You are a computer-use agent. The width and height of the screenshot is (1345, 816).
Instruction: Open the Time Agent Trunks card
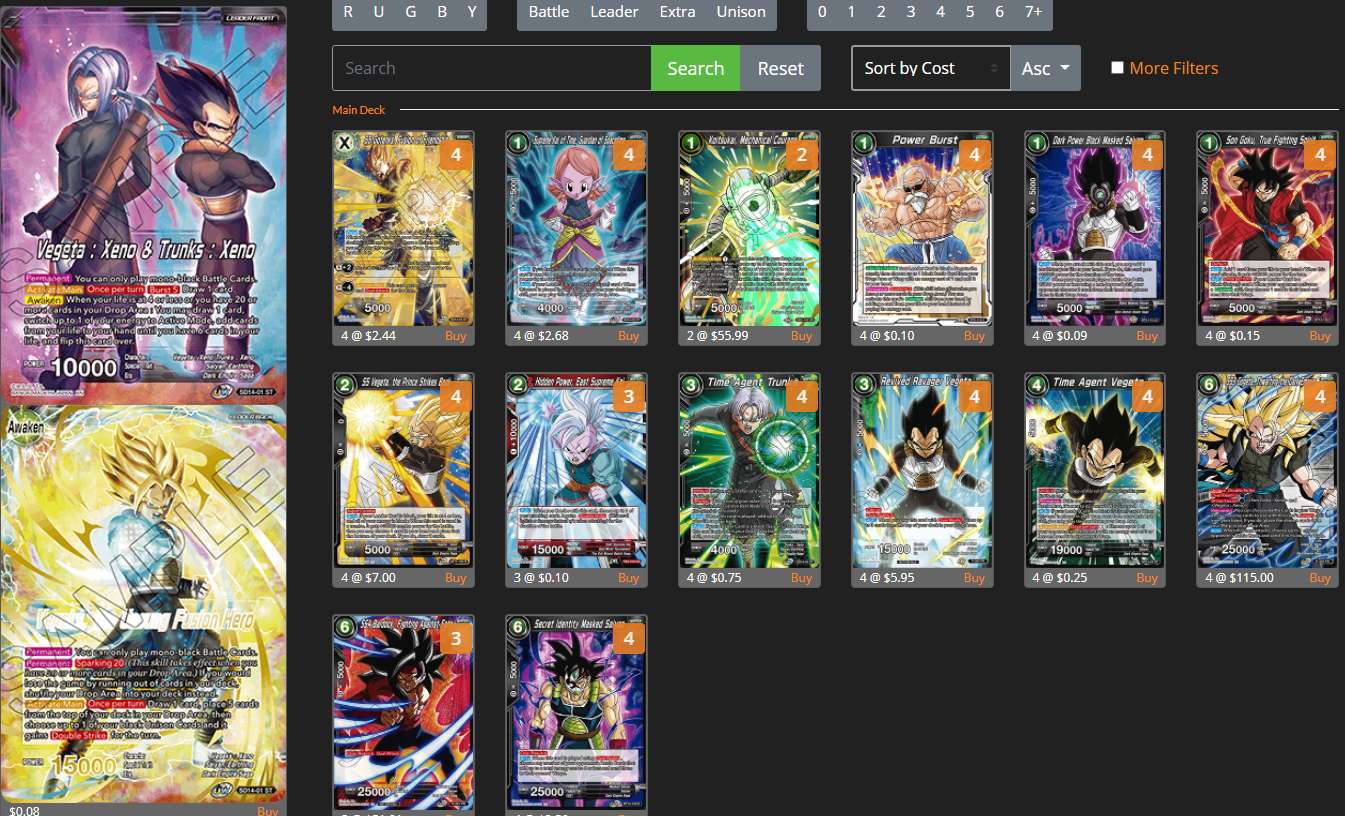749,471
